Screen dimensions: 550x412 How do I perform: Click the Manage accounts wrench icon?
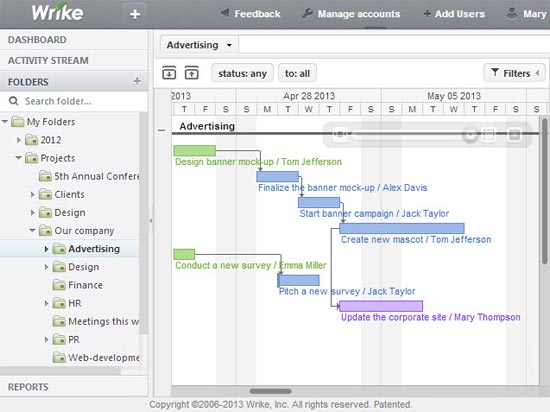click(307, 14)
